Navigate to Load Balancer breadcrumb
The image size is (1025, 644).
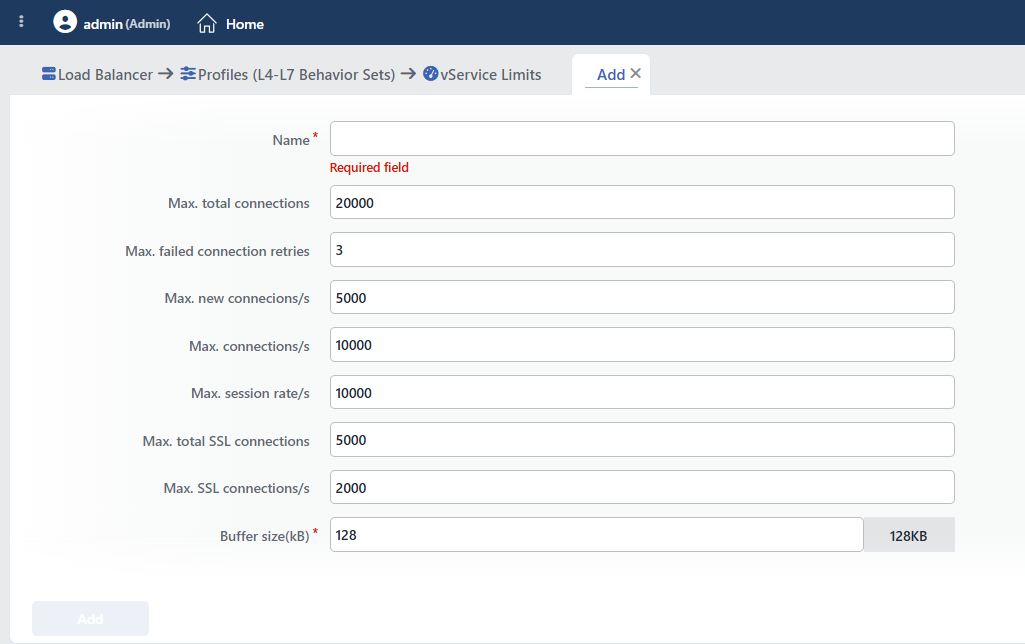tap(105, 75)
